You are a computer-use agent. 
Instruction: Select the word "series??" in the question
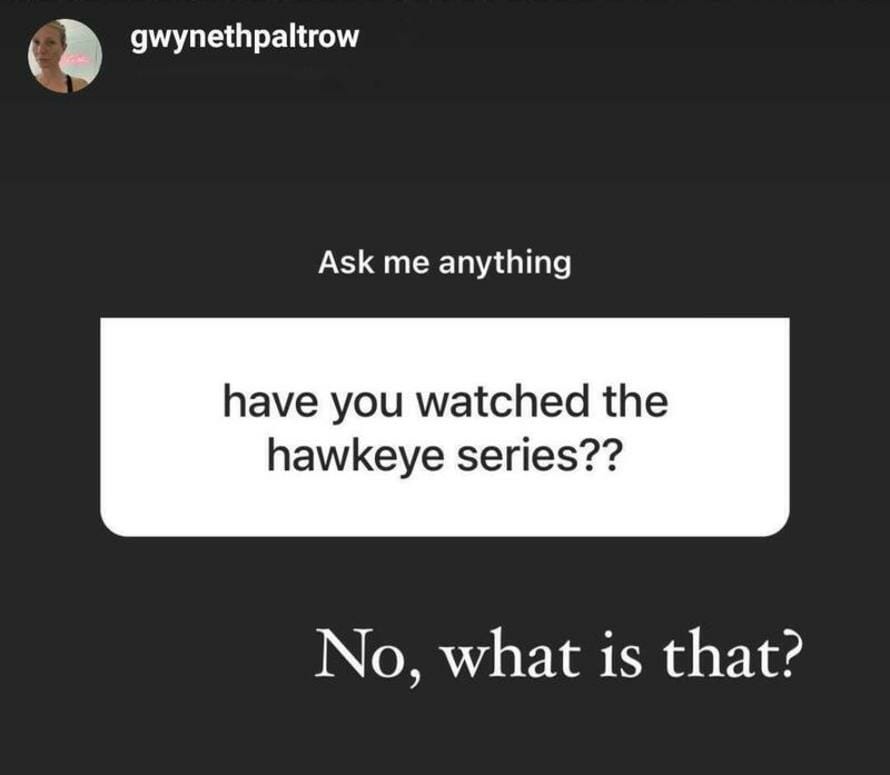540,455
